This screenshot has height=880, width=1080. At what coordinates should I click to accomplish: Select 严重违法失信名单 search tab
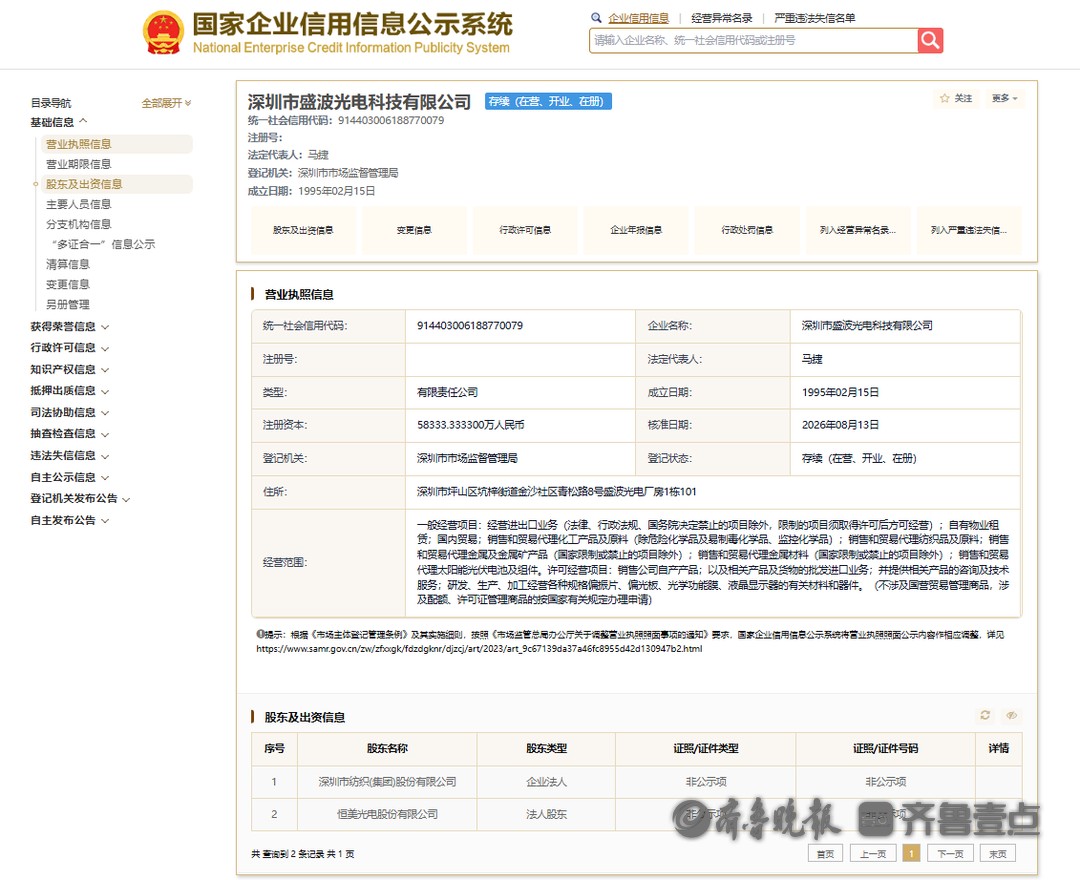pos(815,18)
